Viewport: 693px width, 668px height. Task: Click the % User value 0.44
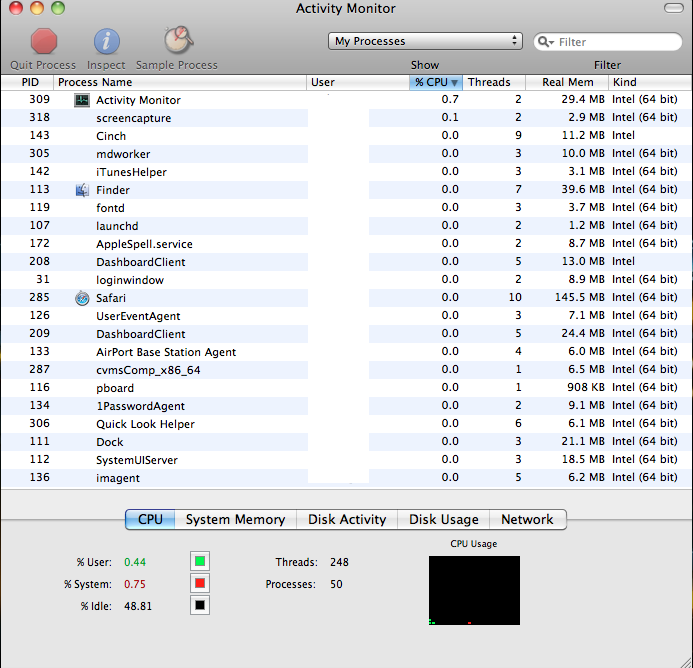(x=135, y=562)
